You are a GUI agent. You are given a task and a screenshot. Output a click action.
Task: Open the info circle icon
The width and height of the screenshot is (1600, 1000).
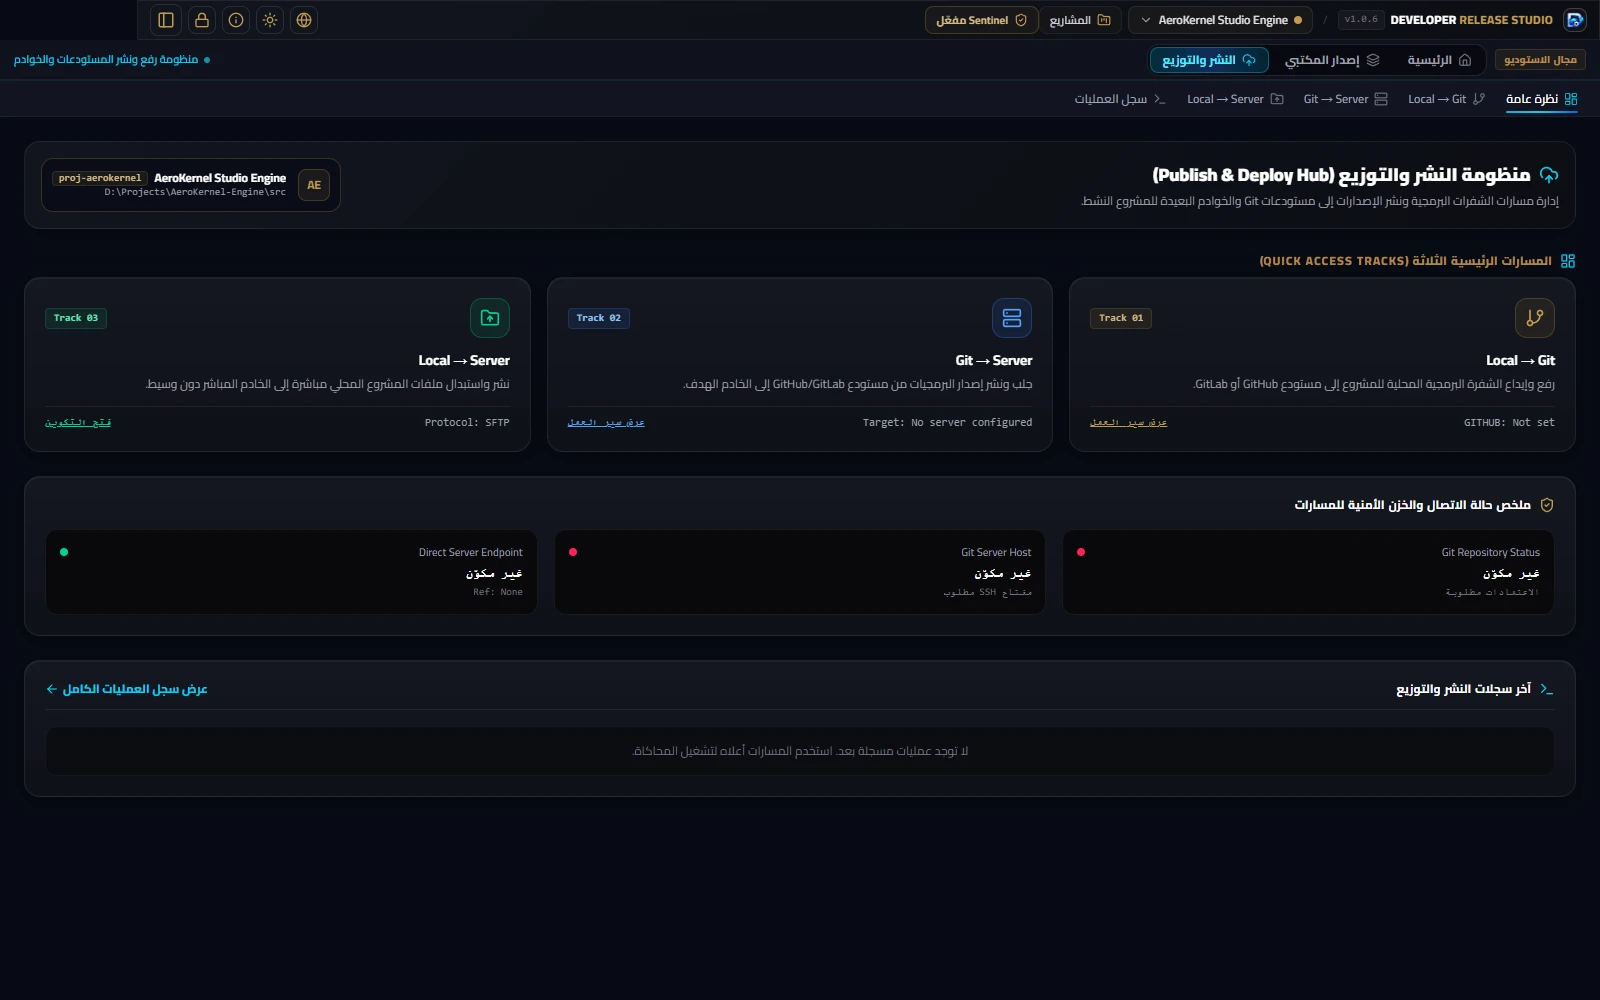(x=236, y=20)
